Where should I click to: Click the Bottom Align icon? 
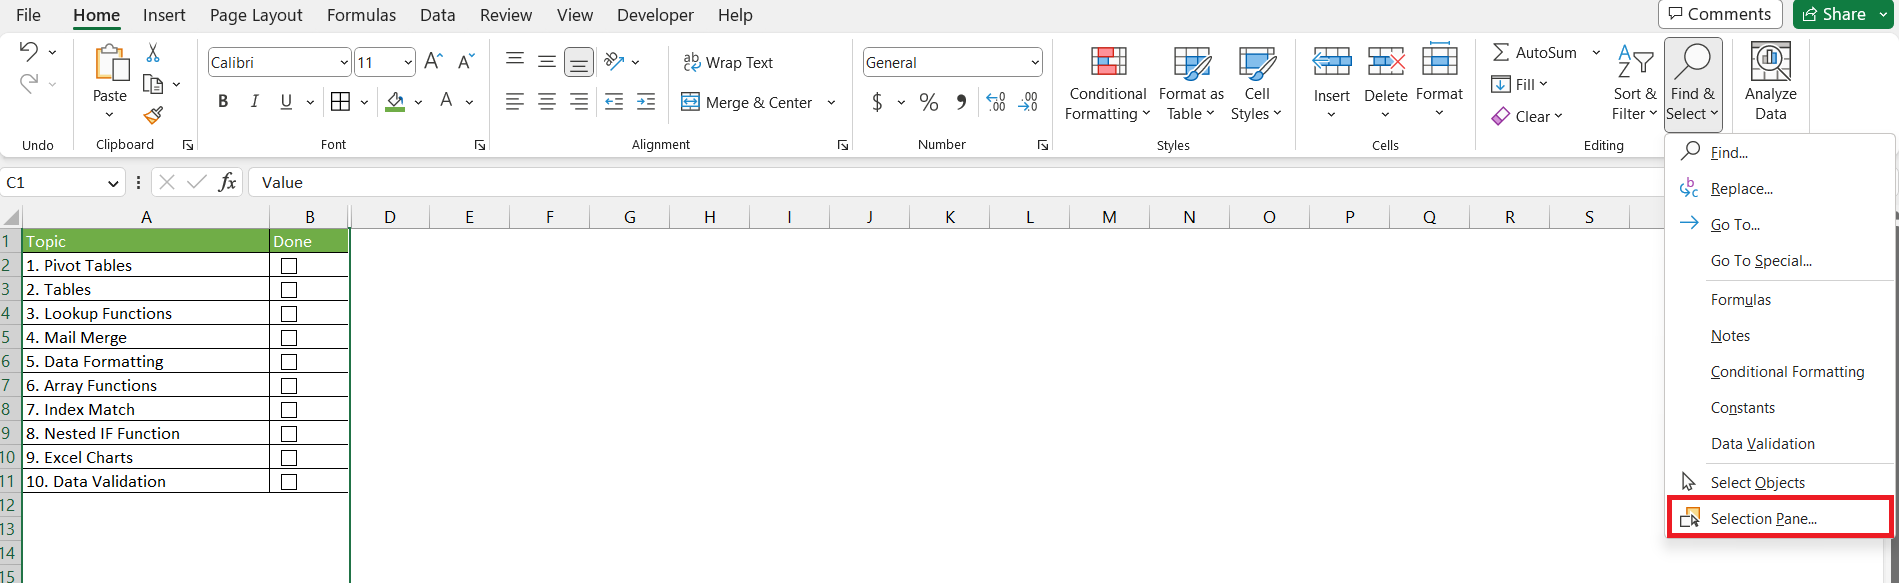579,62
